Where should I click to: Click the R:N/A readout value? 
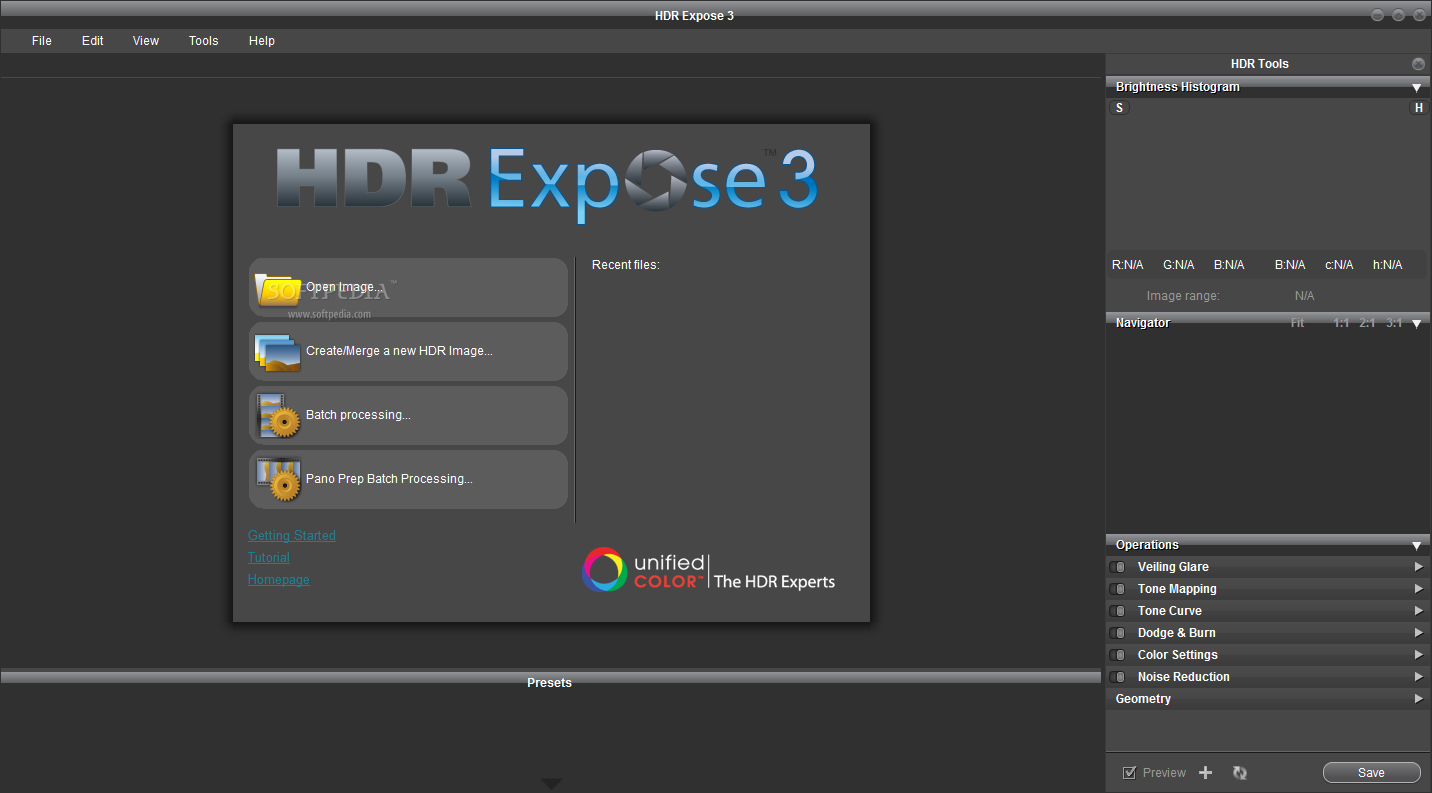click(1128, 265)
